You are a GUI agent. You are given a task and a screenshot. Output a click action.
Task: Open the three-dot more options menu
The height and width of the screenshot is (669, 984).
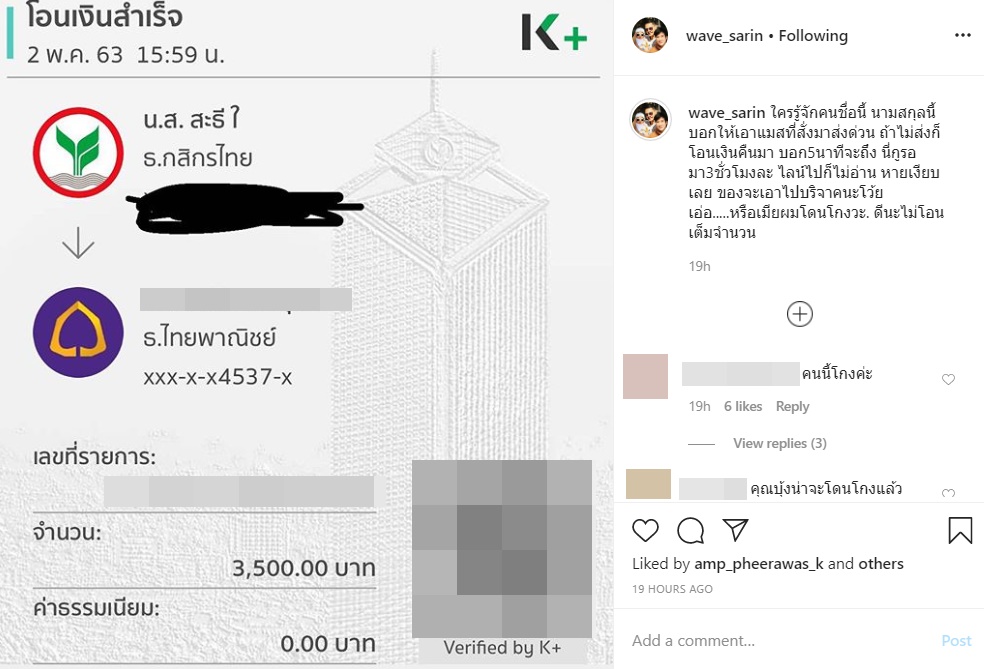coord(963,35)
